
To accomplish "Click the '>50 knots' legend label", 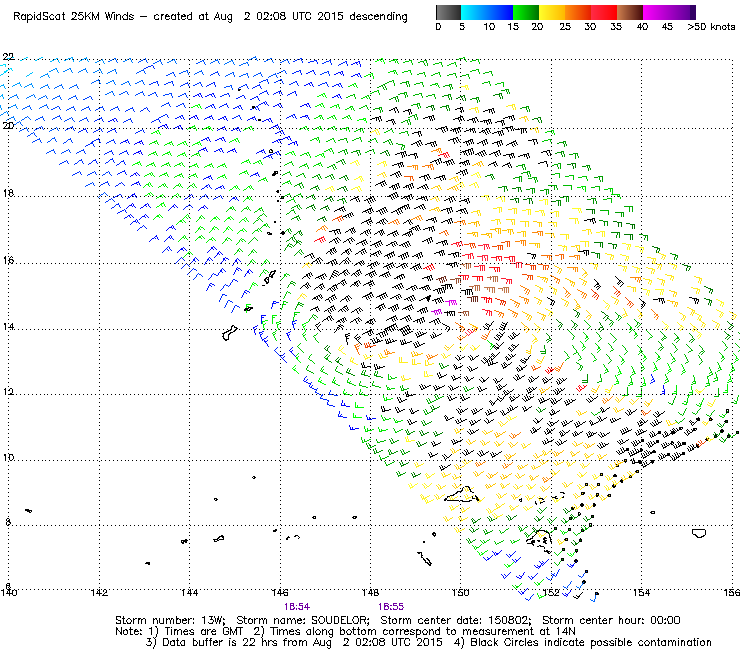I will [711, 27].
